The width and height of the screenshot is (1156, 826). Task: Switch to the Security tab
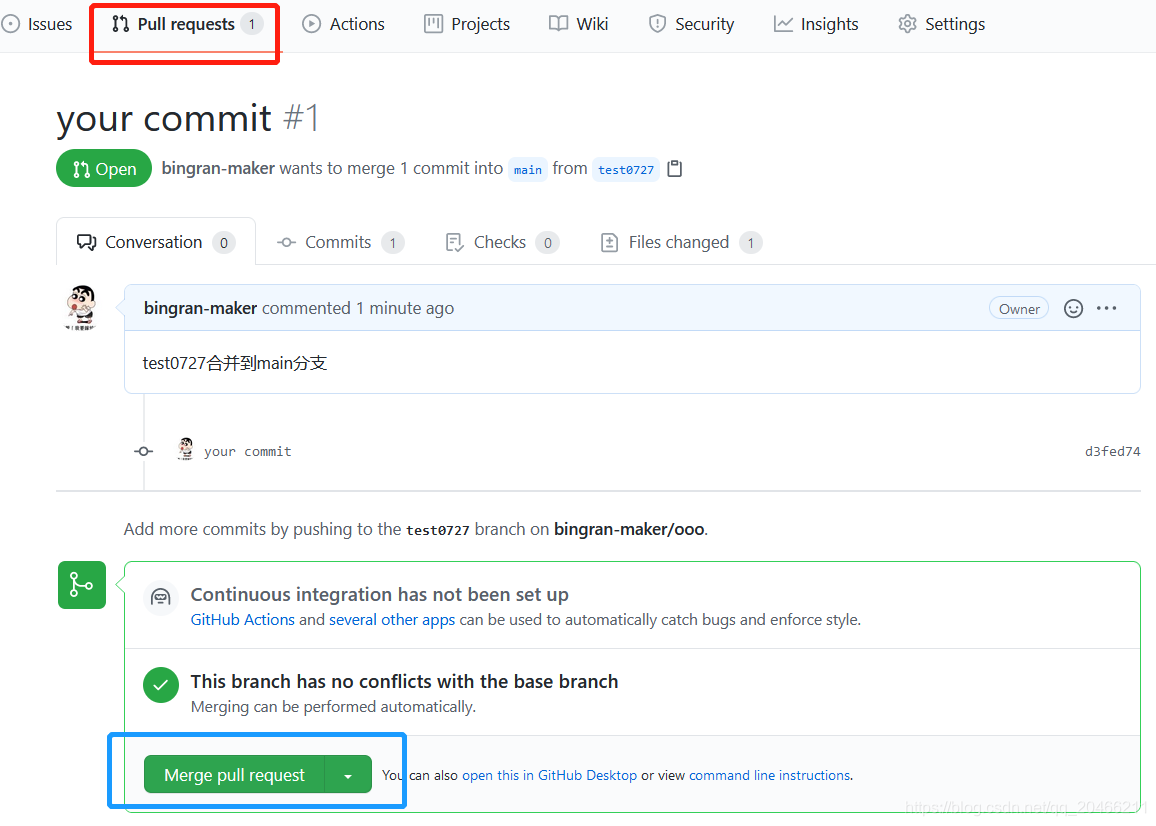(692, 24)
